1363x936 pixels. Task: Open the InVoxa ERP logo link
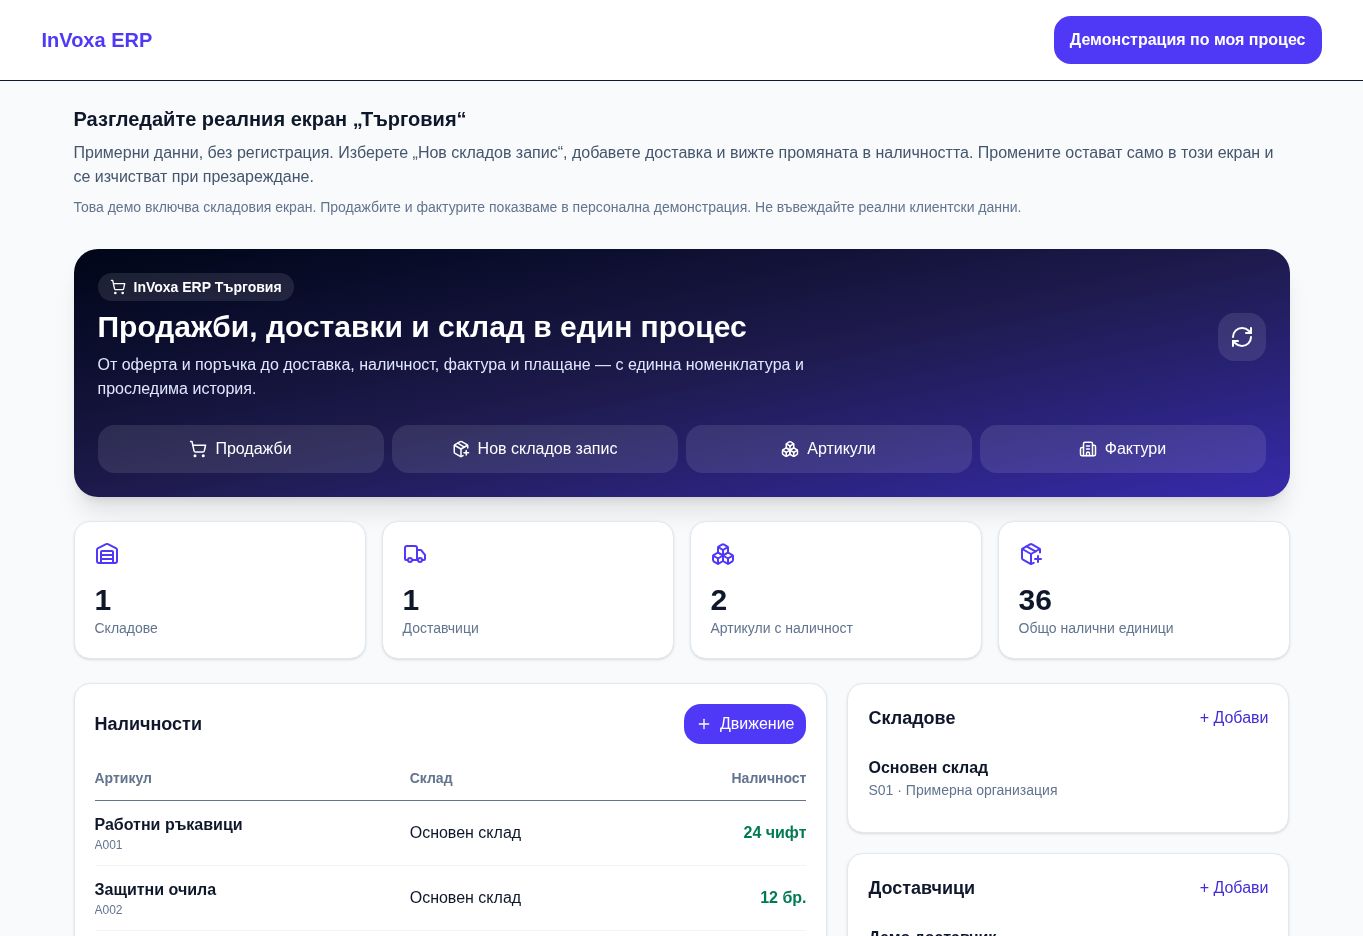[97, 40]
